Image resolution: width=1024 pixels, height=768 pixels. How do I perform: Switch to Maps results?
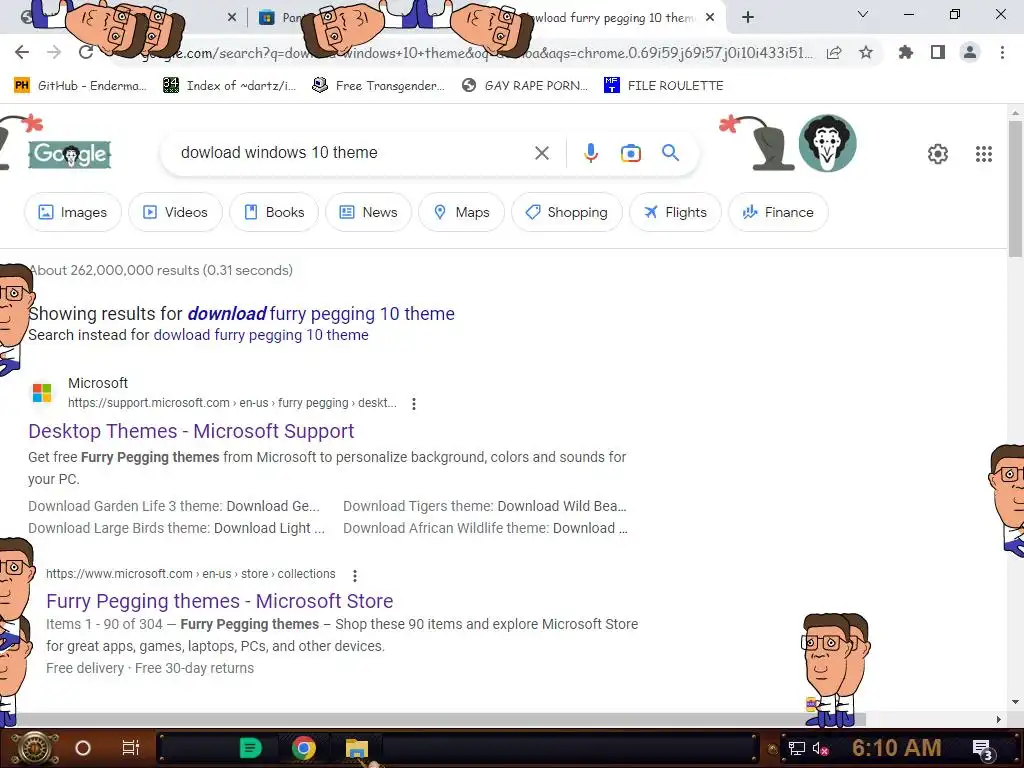(461, 212)
